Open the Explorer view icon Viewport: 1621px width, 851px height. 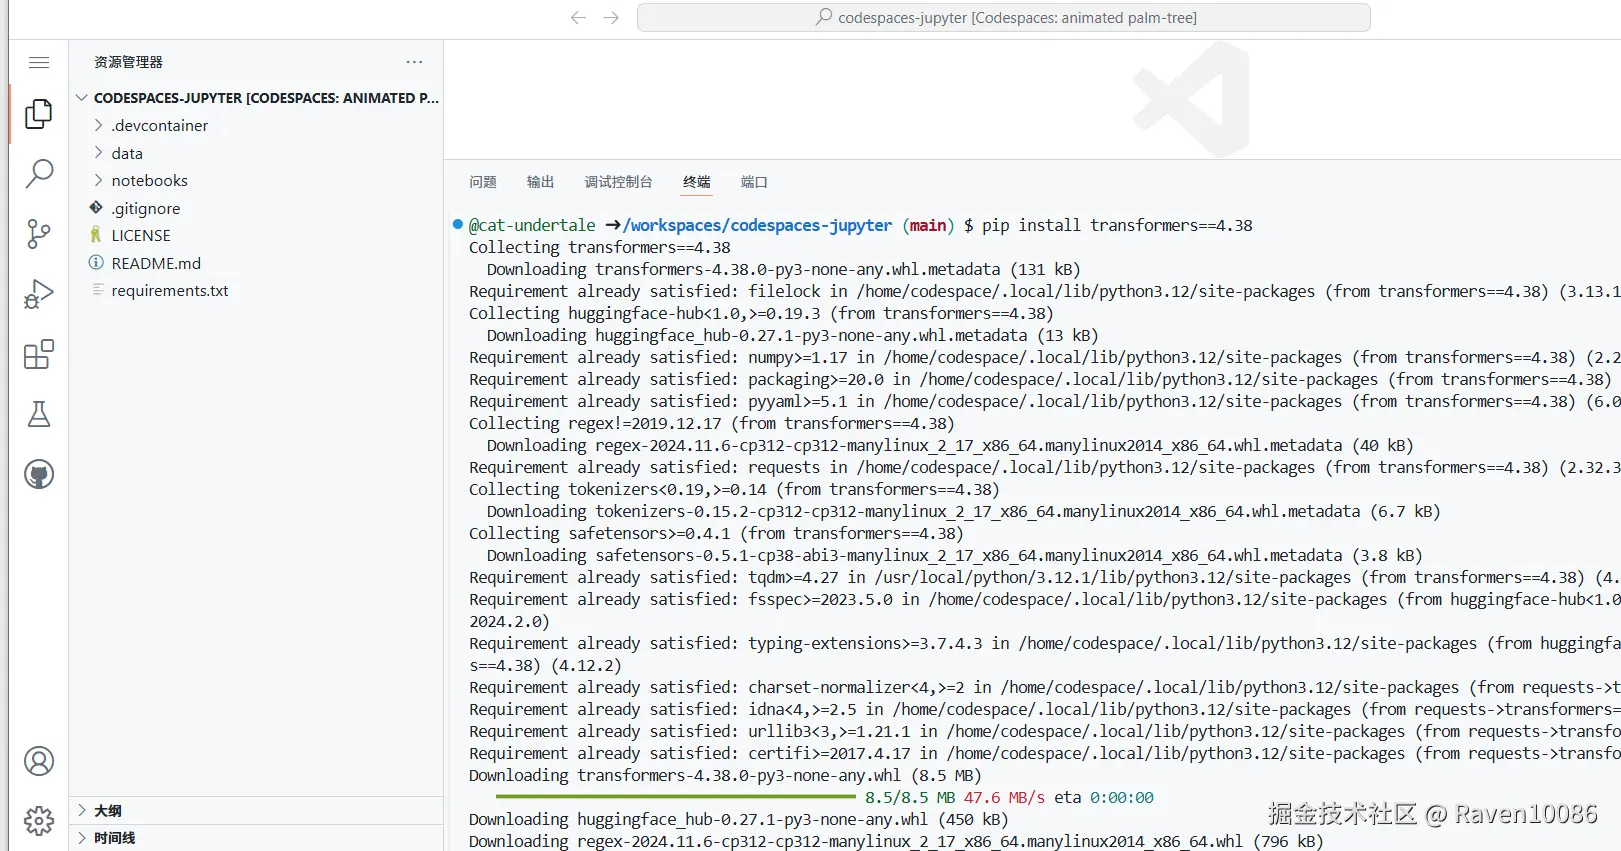click(x=39, y=114)
